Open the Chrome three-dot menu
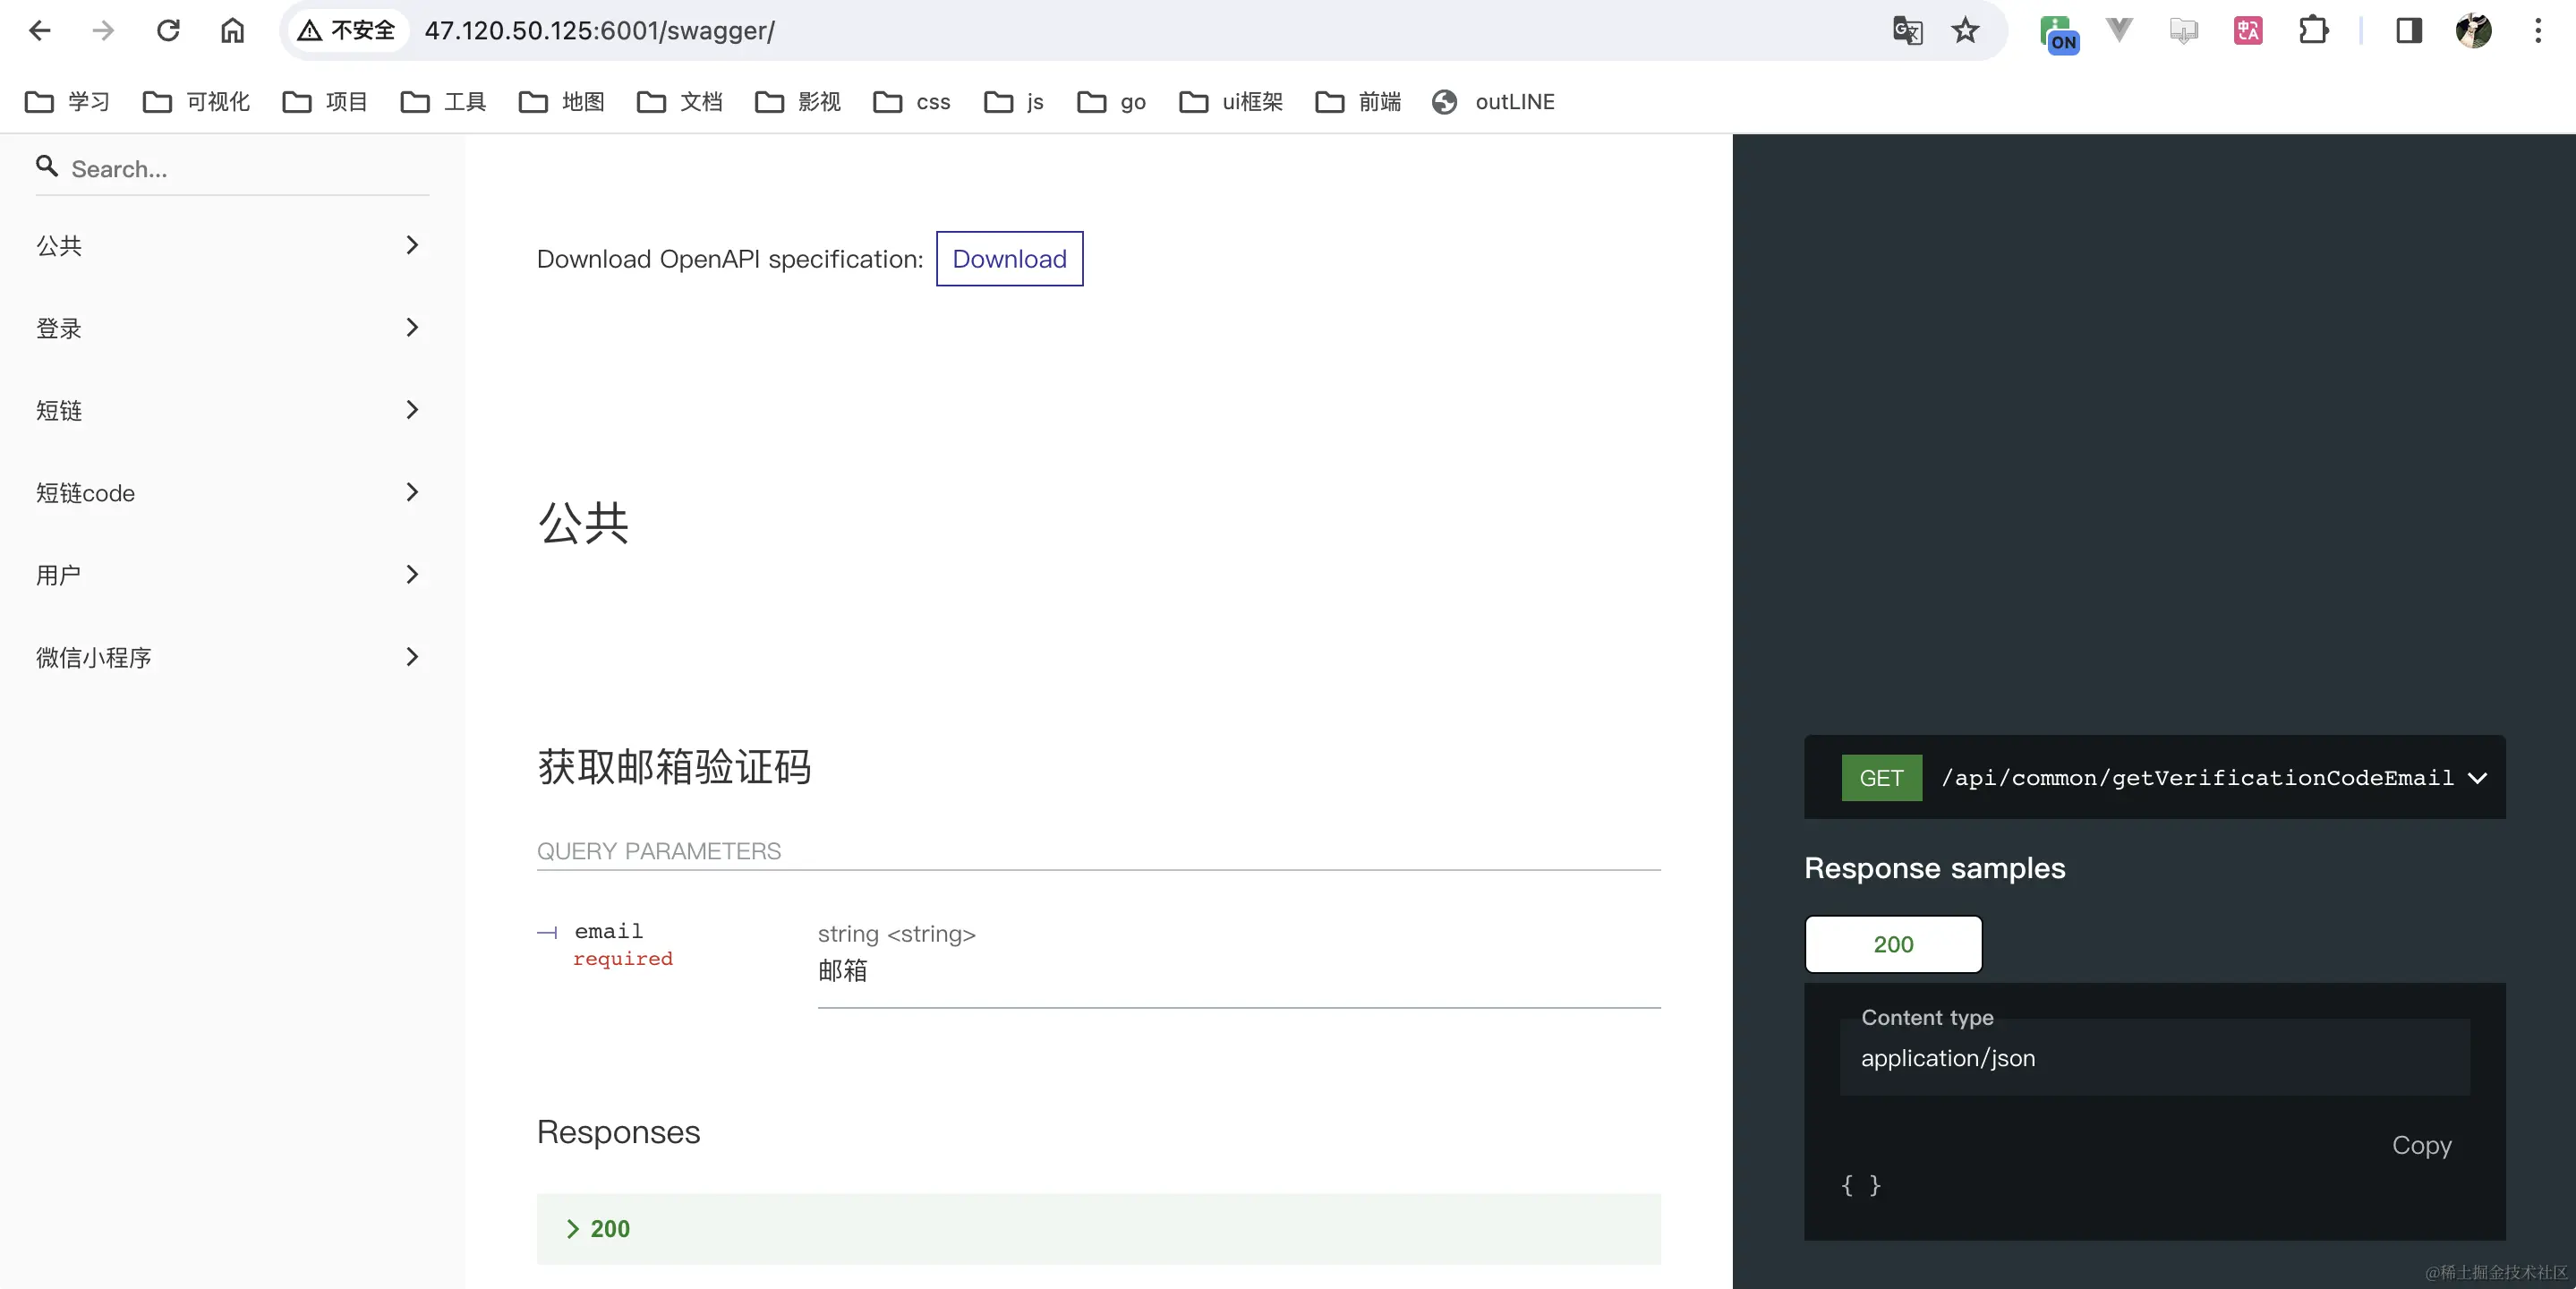Viewport: 2576px width, 1289px height. [x=2538, y=31]
